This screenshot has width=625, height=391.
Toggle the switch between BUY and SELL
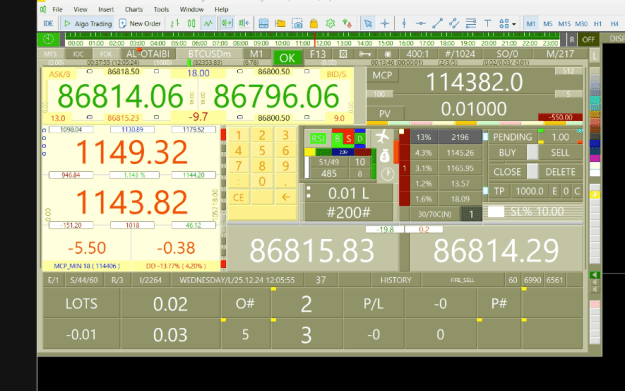[x=533, y=153]
